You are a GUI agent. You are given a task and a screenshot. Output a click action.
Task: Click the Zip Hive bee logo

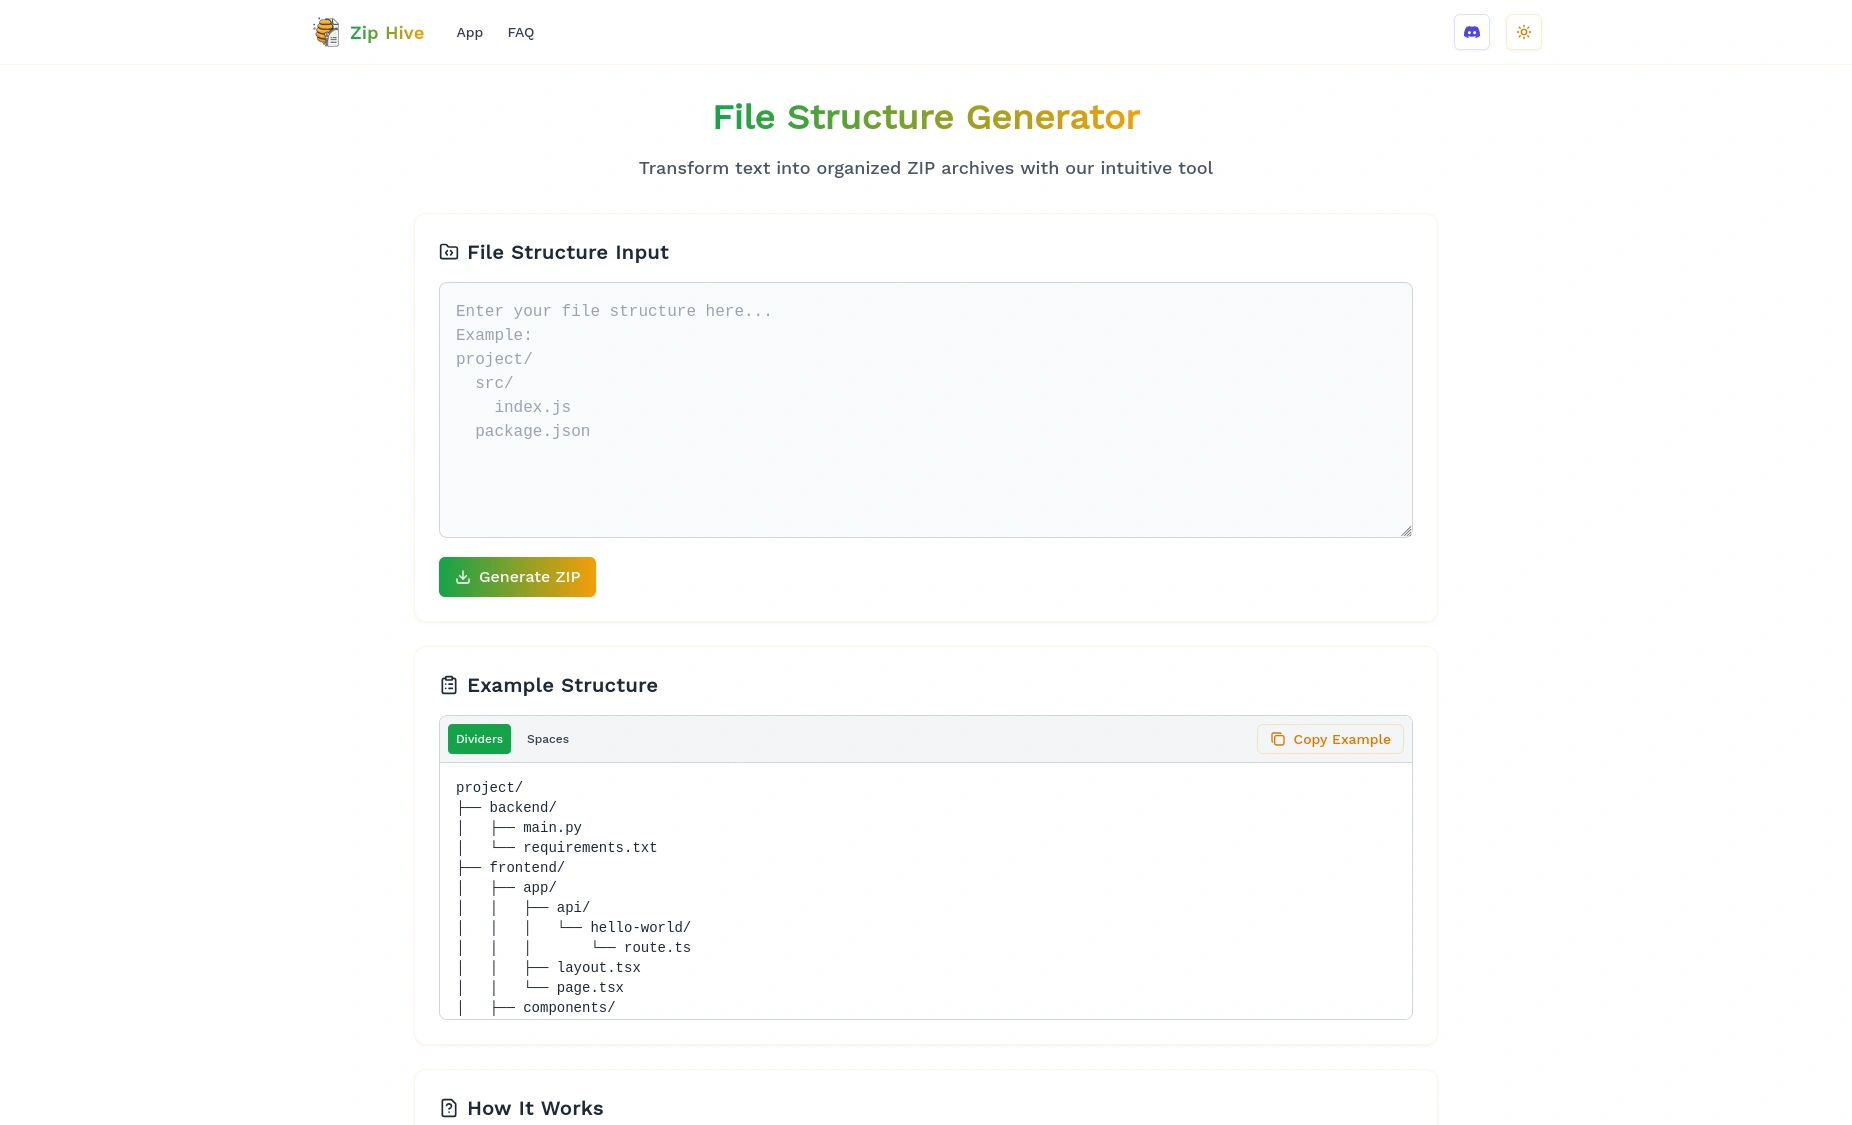tap(326, 32)
